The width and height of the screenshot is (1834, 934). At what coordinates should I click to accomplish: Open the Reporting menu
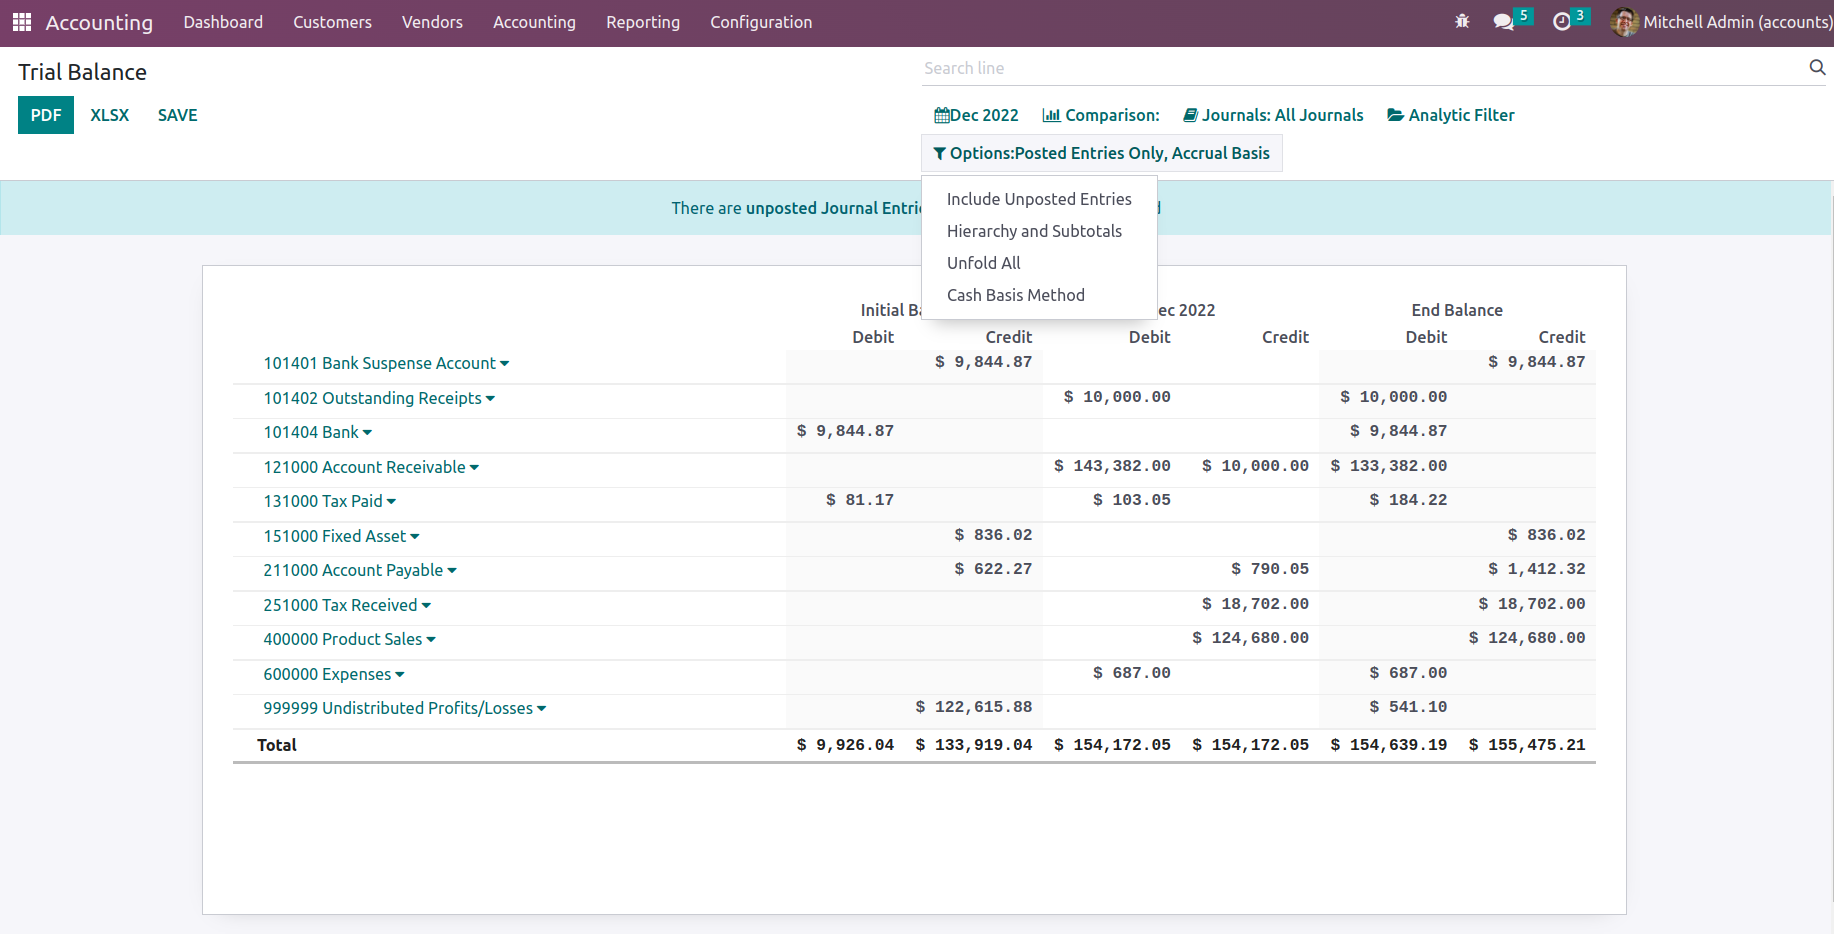(x=642, y=22)
